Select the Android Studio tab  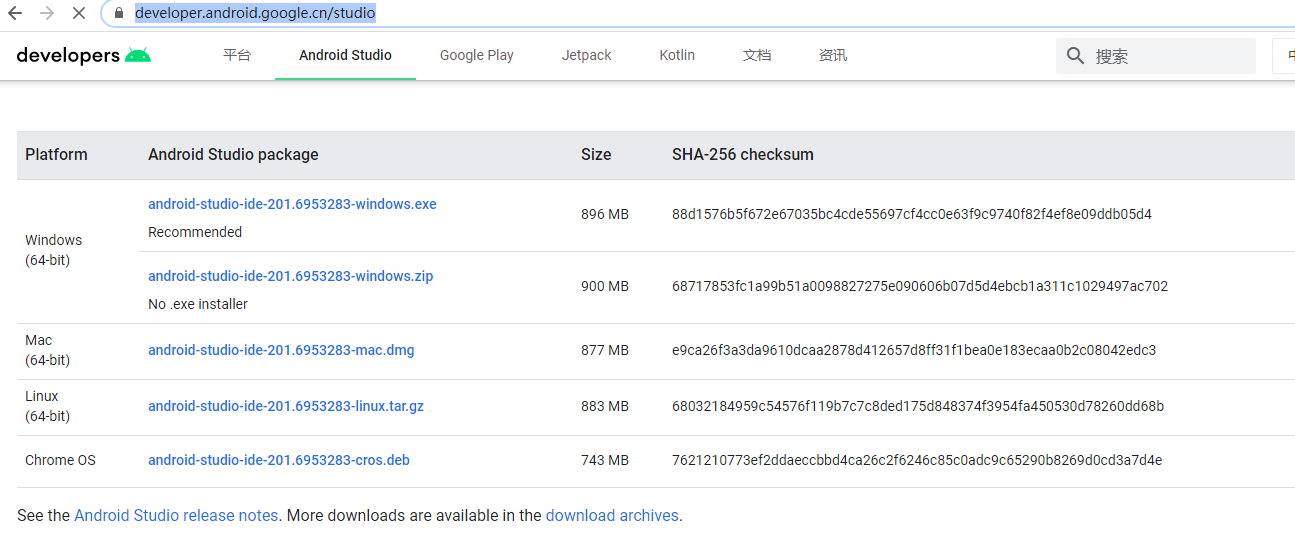coord(345,55)
